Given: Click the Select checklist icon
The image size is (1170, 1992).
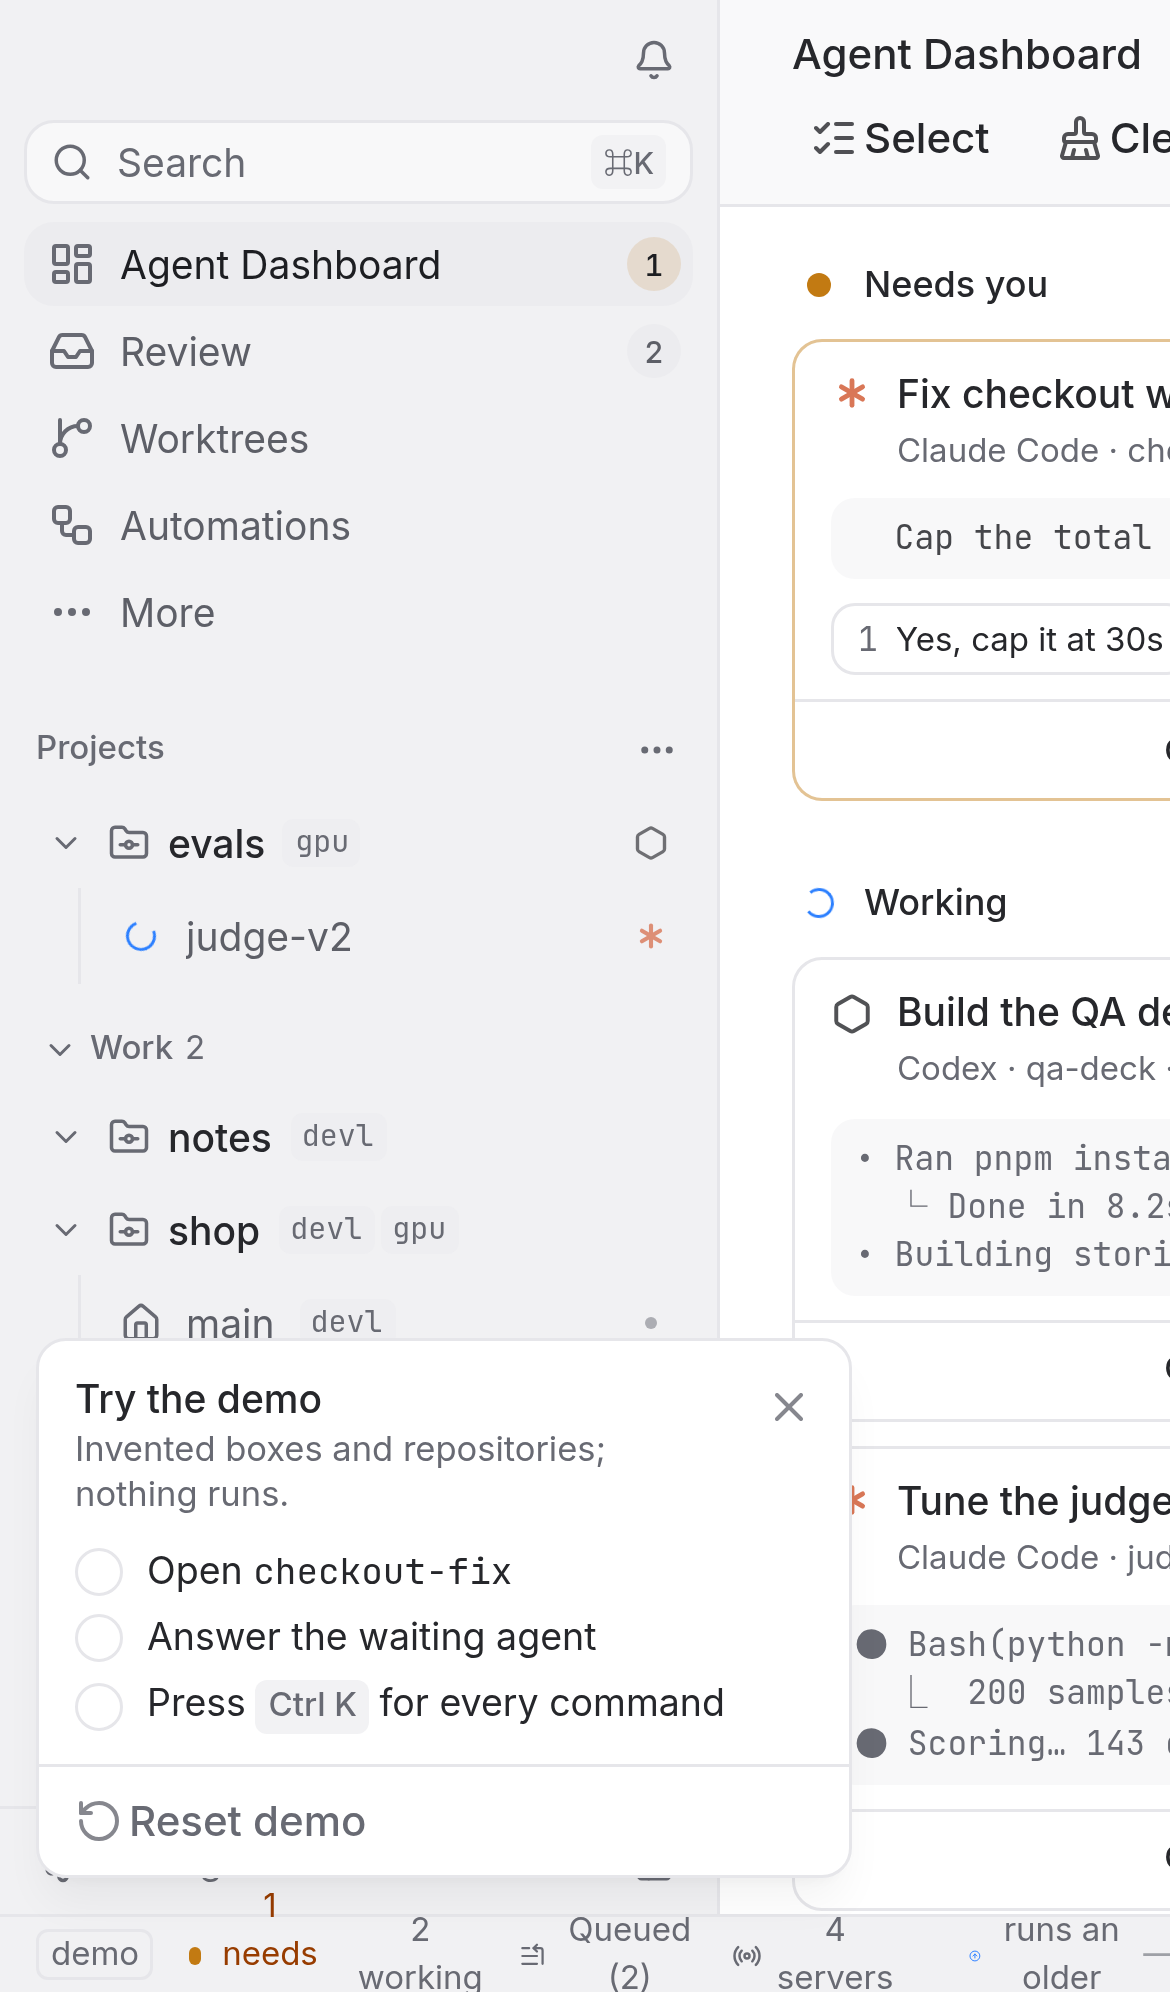Looking at the screenshot, I should coord(833,139).
